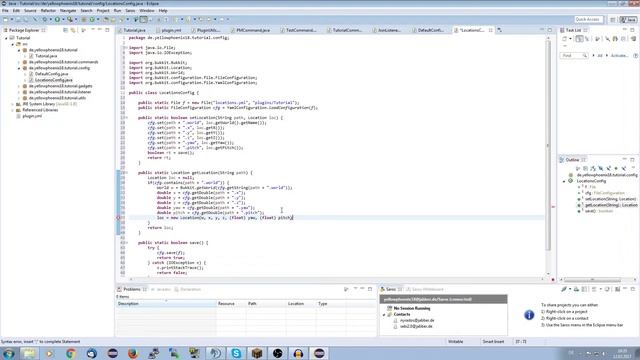Image resolution: width=640 pixels, height=360 pixels.
Task: Switch to the Tutorial.java editor tab
Action: coord(134,30)
